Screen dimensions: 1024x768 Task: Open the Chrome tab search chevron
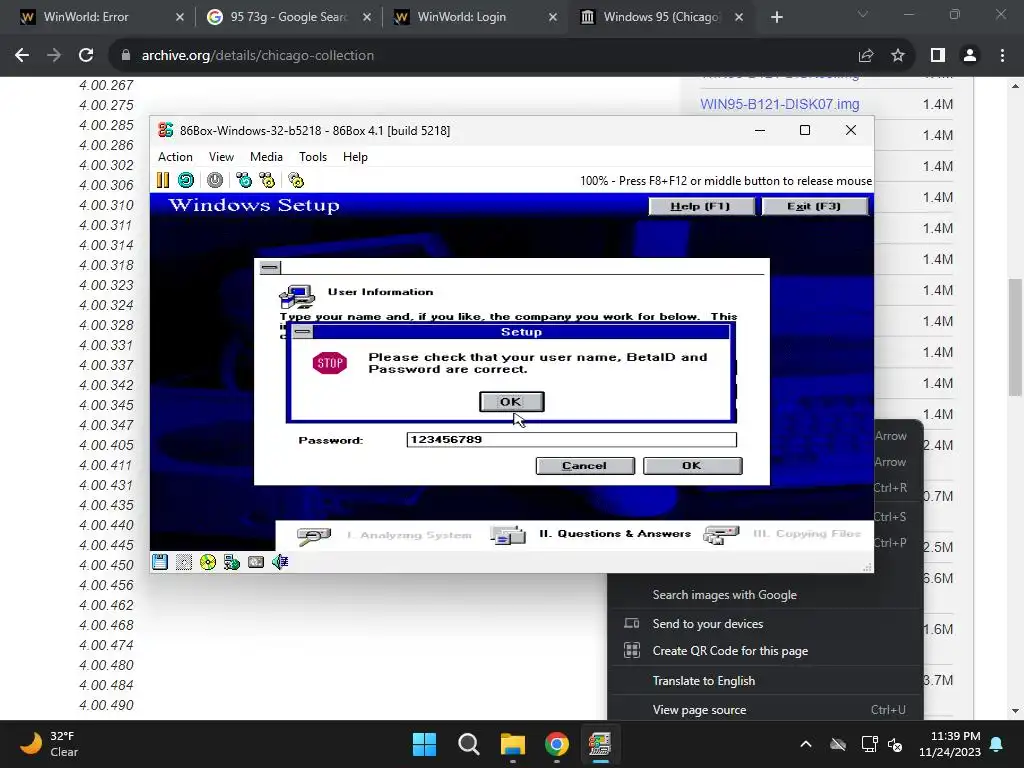863,14
